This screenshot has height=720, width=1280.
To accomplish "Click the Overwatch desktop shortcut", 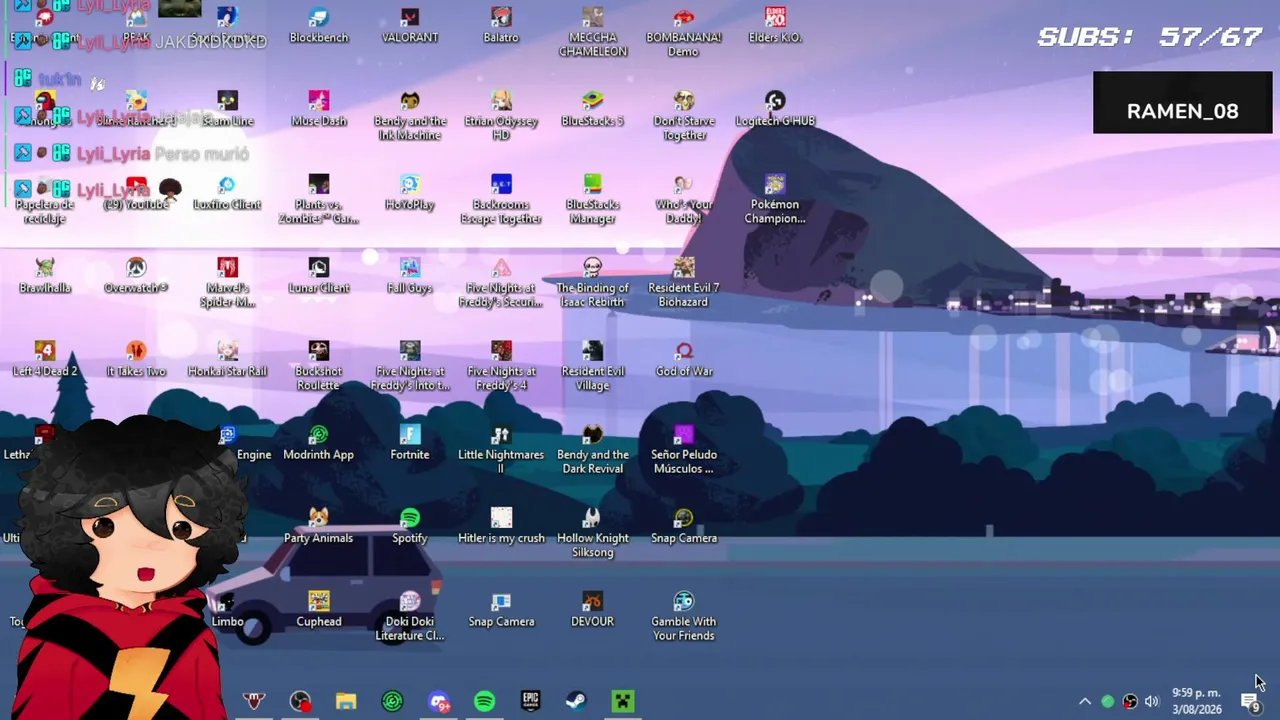I will [x=136, y=276].
